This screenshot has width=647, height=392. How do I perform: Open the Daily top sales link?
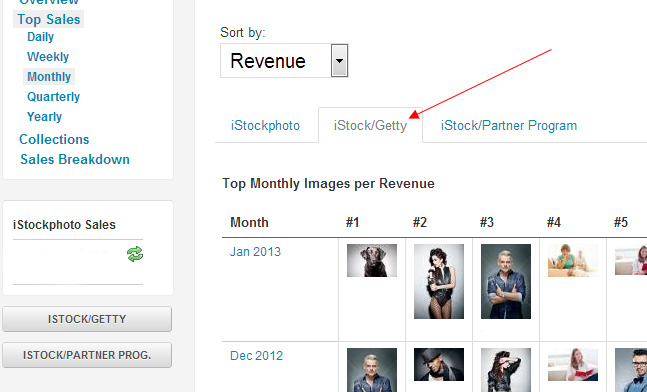[40, 37]
